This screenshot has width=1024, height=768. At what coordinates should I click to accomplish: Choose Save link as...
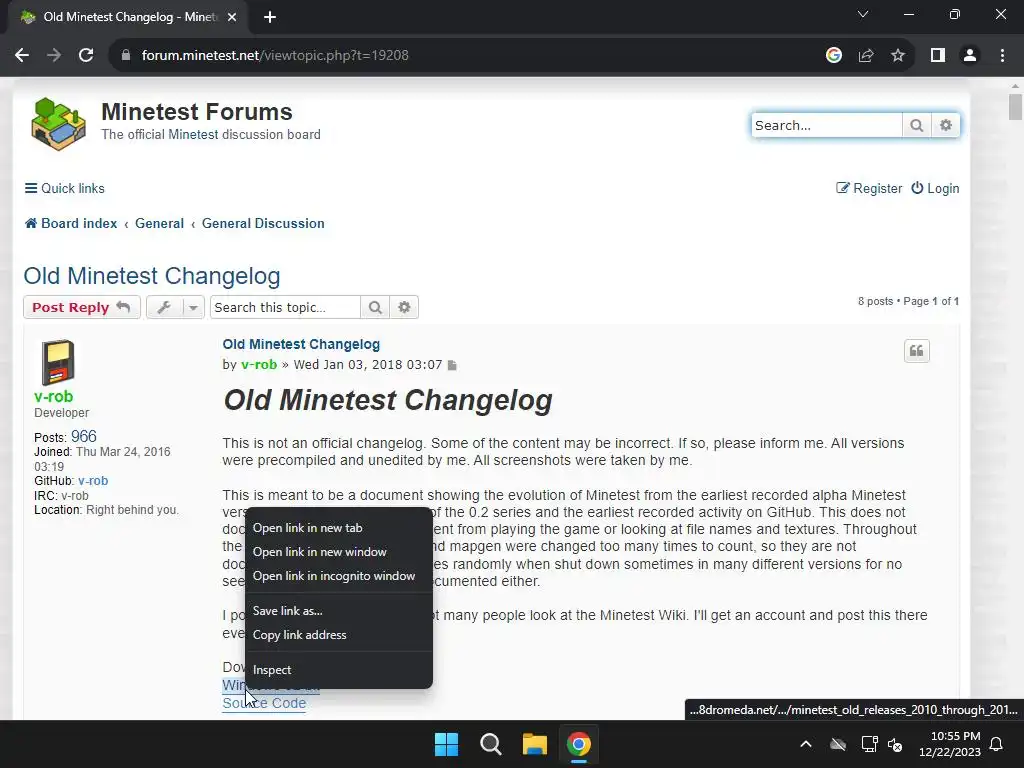pos(339,611)
